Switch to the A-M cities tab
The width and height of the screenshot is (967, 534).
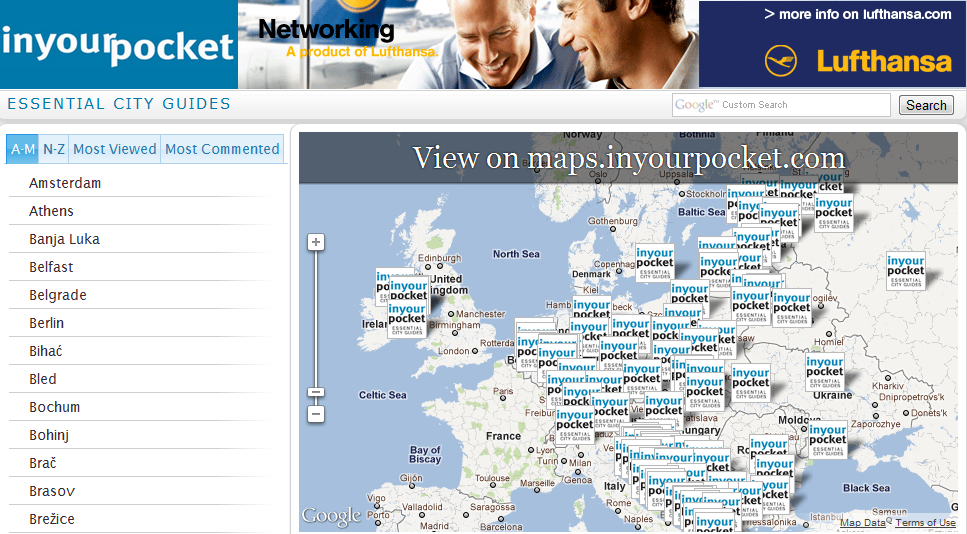tap(22, 149)
